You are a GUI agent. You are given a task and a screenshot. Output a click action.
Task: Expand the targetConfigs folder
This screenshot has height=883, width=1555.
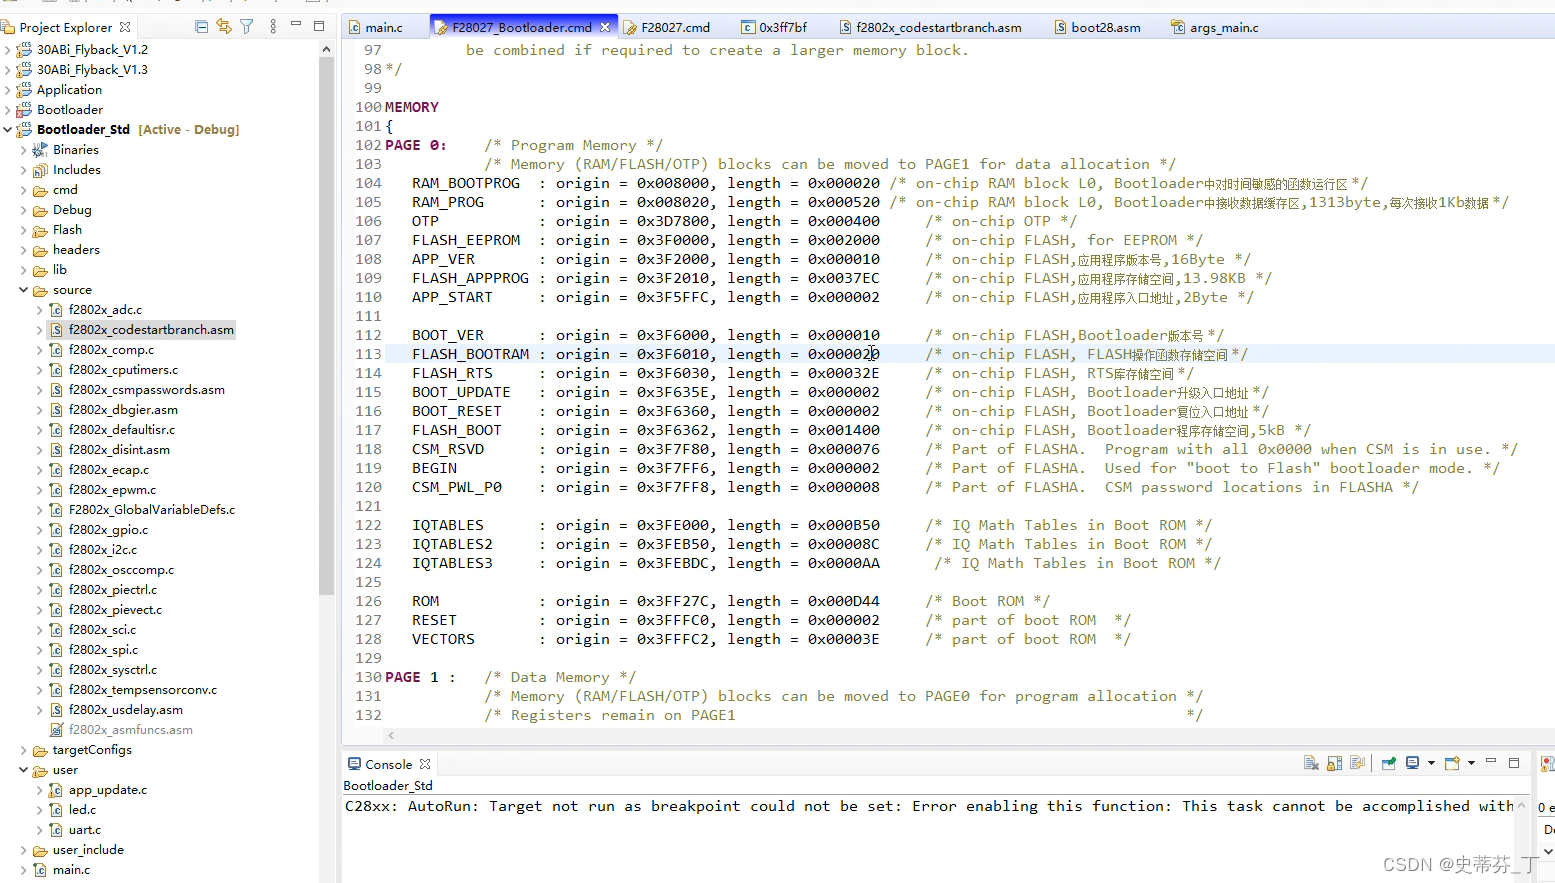point(24,749)
